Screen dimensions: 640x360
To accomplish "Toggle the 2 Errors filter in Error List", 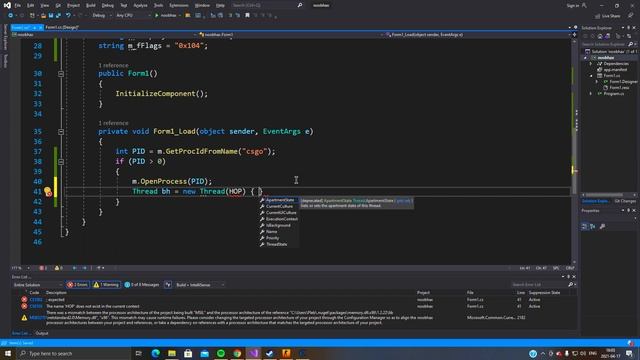I will coord(78,284).
